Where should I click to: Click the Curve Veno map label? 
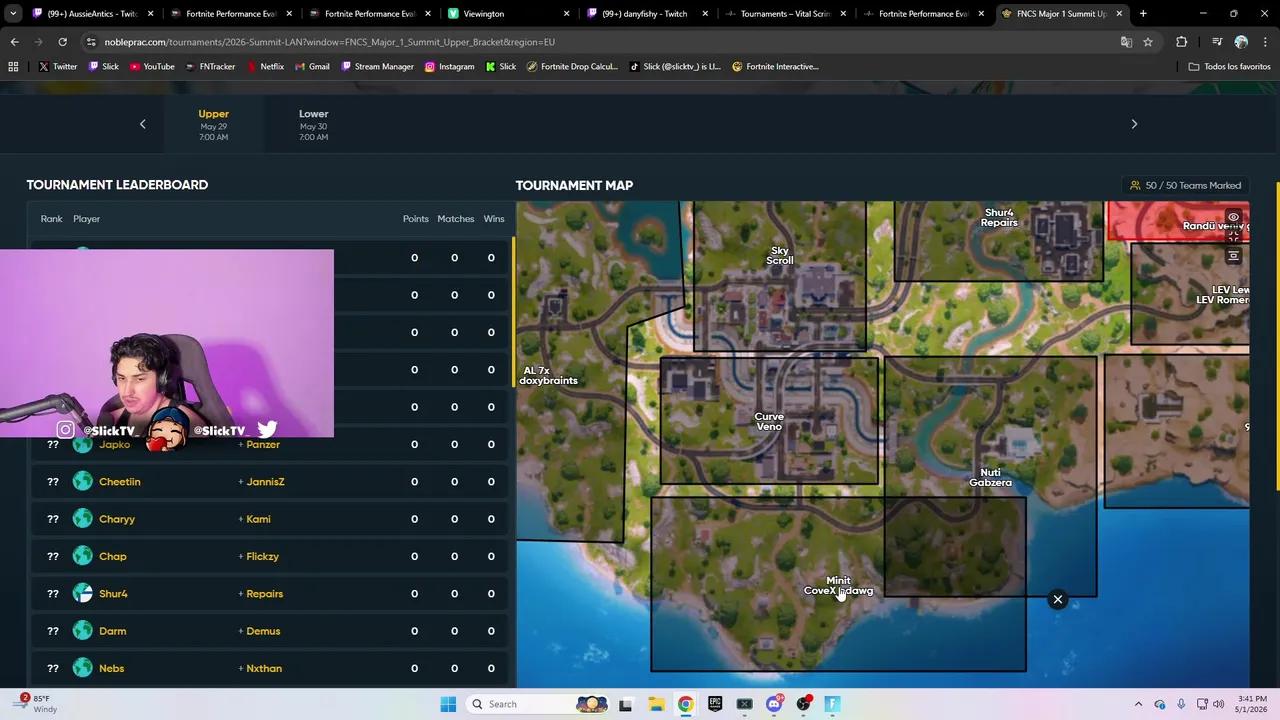(x=769, y=421)
